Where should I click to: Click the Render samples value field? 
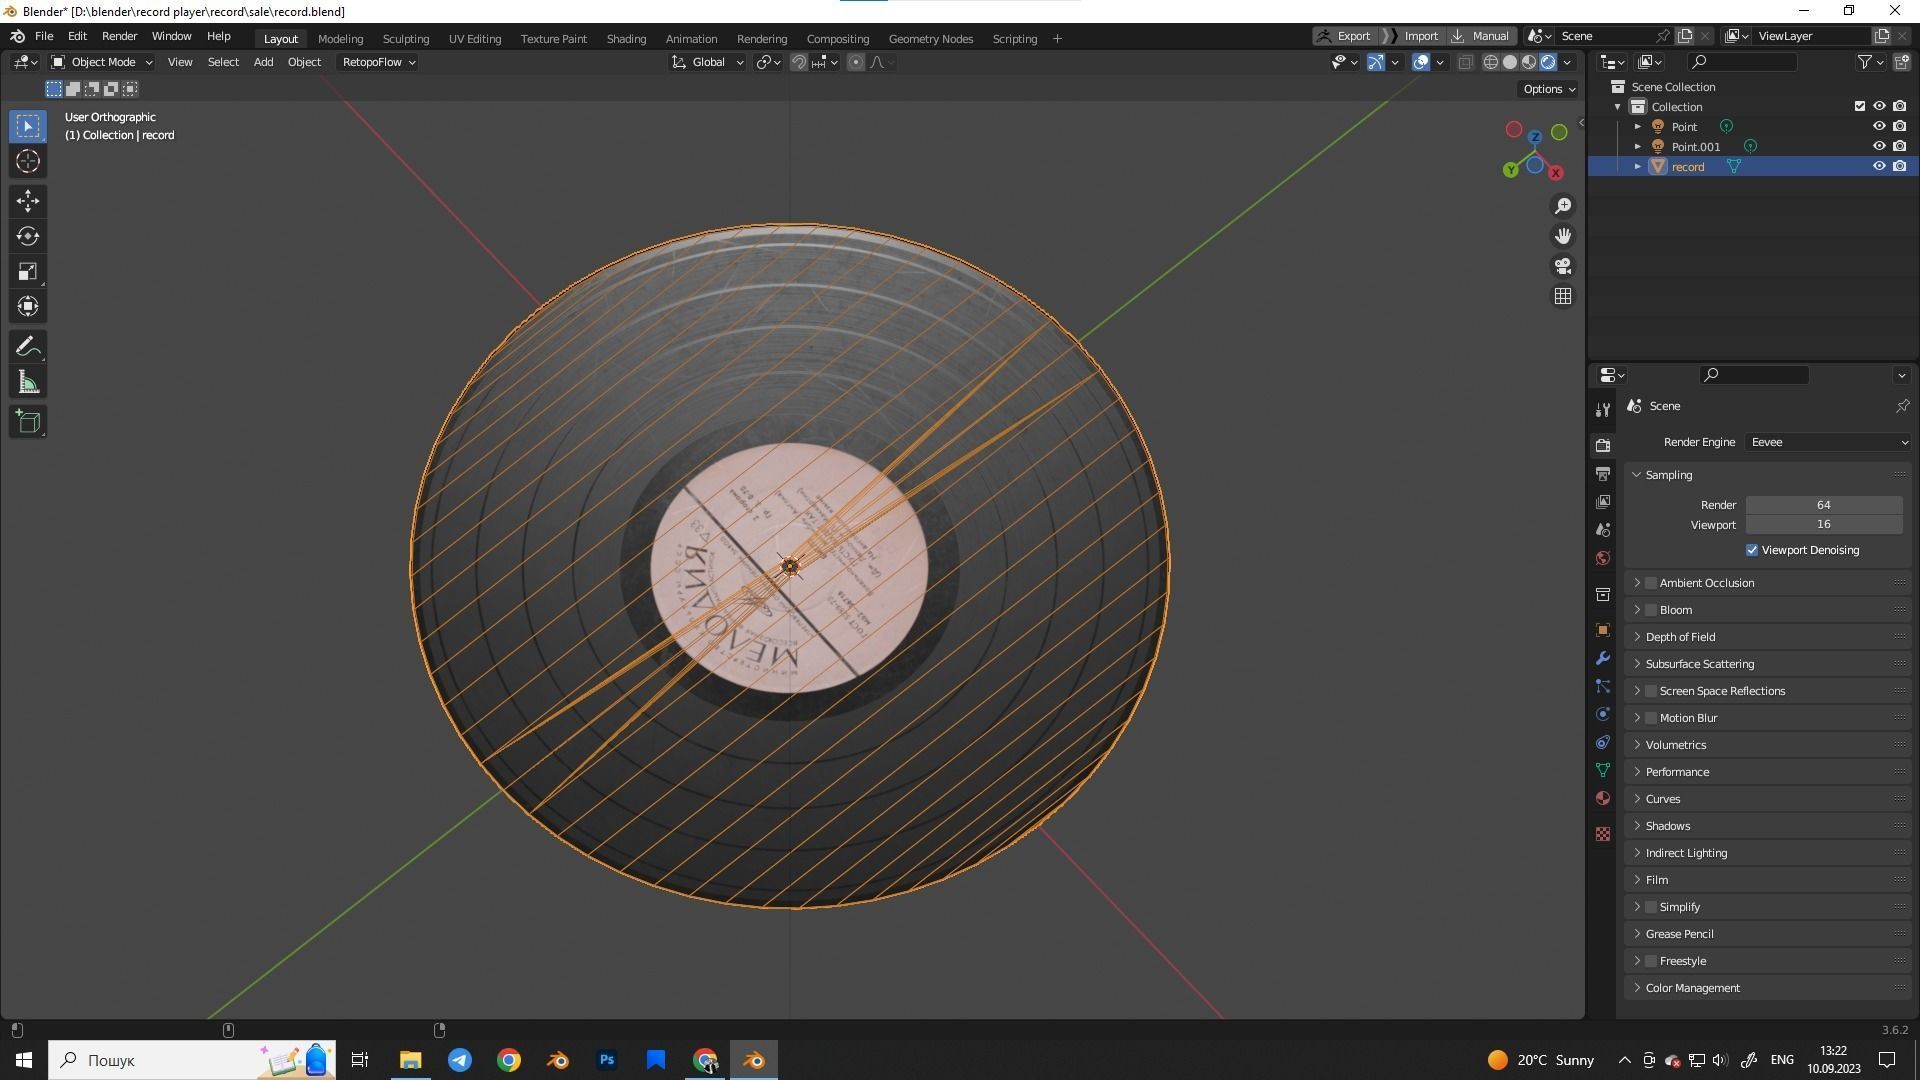pos(1824,505)
